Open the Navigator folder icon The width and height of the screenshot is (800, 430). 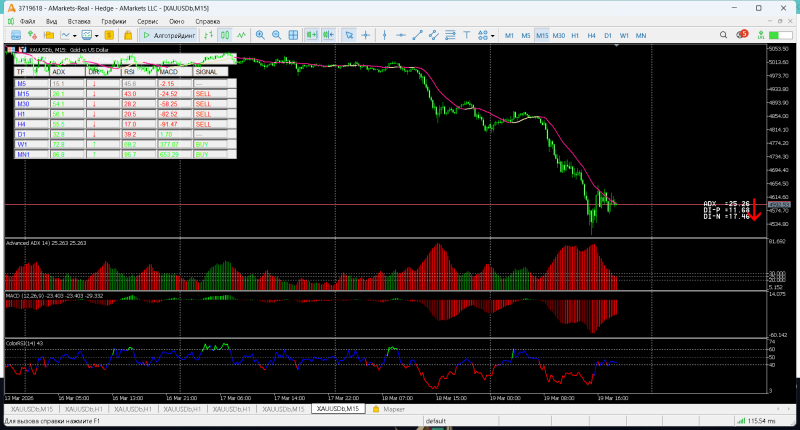[x=49, y=35]
